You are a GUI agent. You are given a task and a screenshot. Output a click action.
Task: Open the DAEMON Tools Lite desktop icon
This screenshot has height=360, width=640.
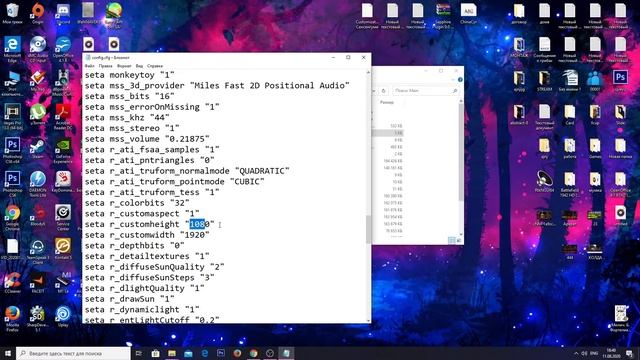[x=38, y=184]
